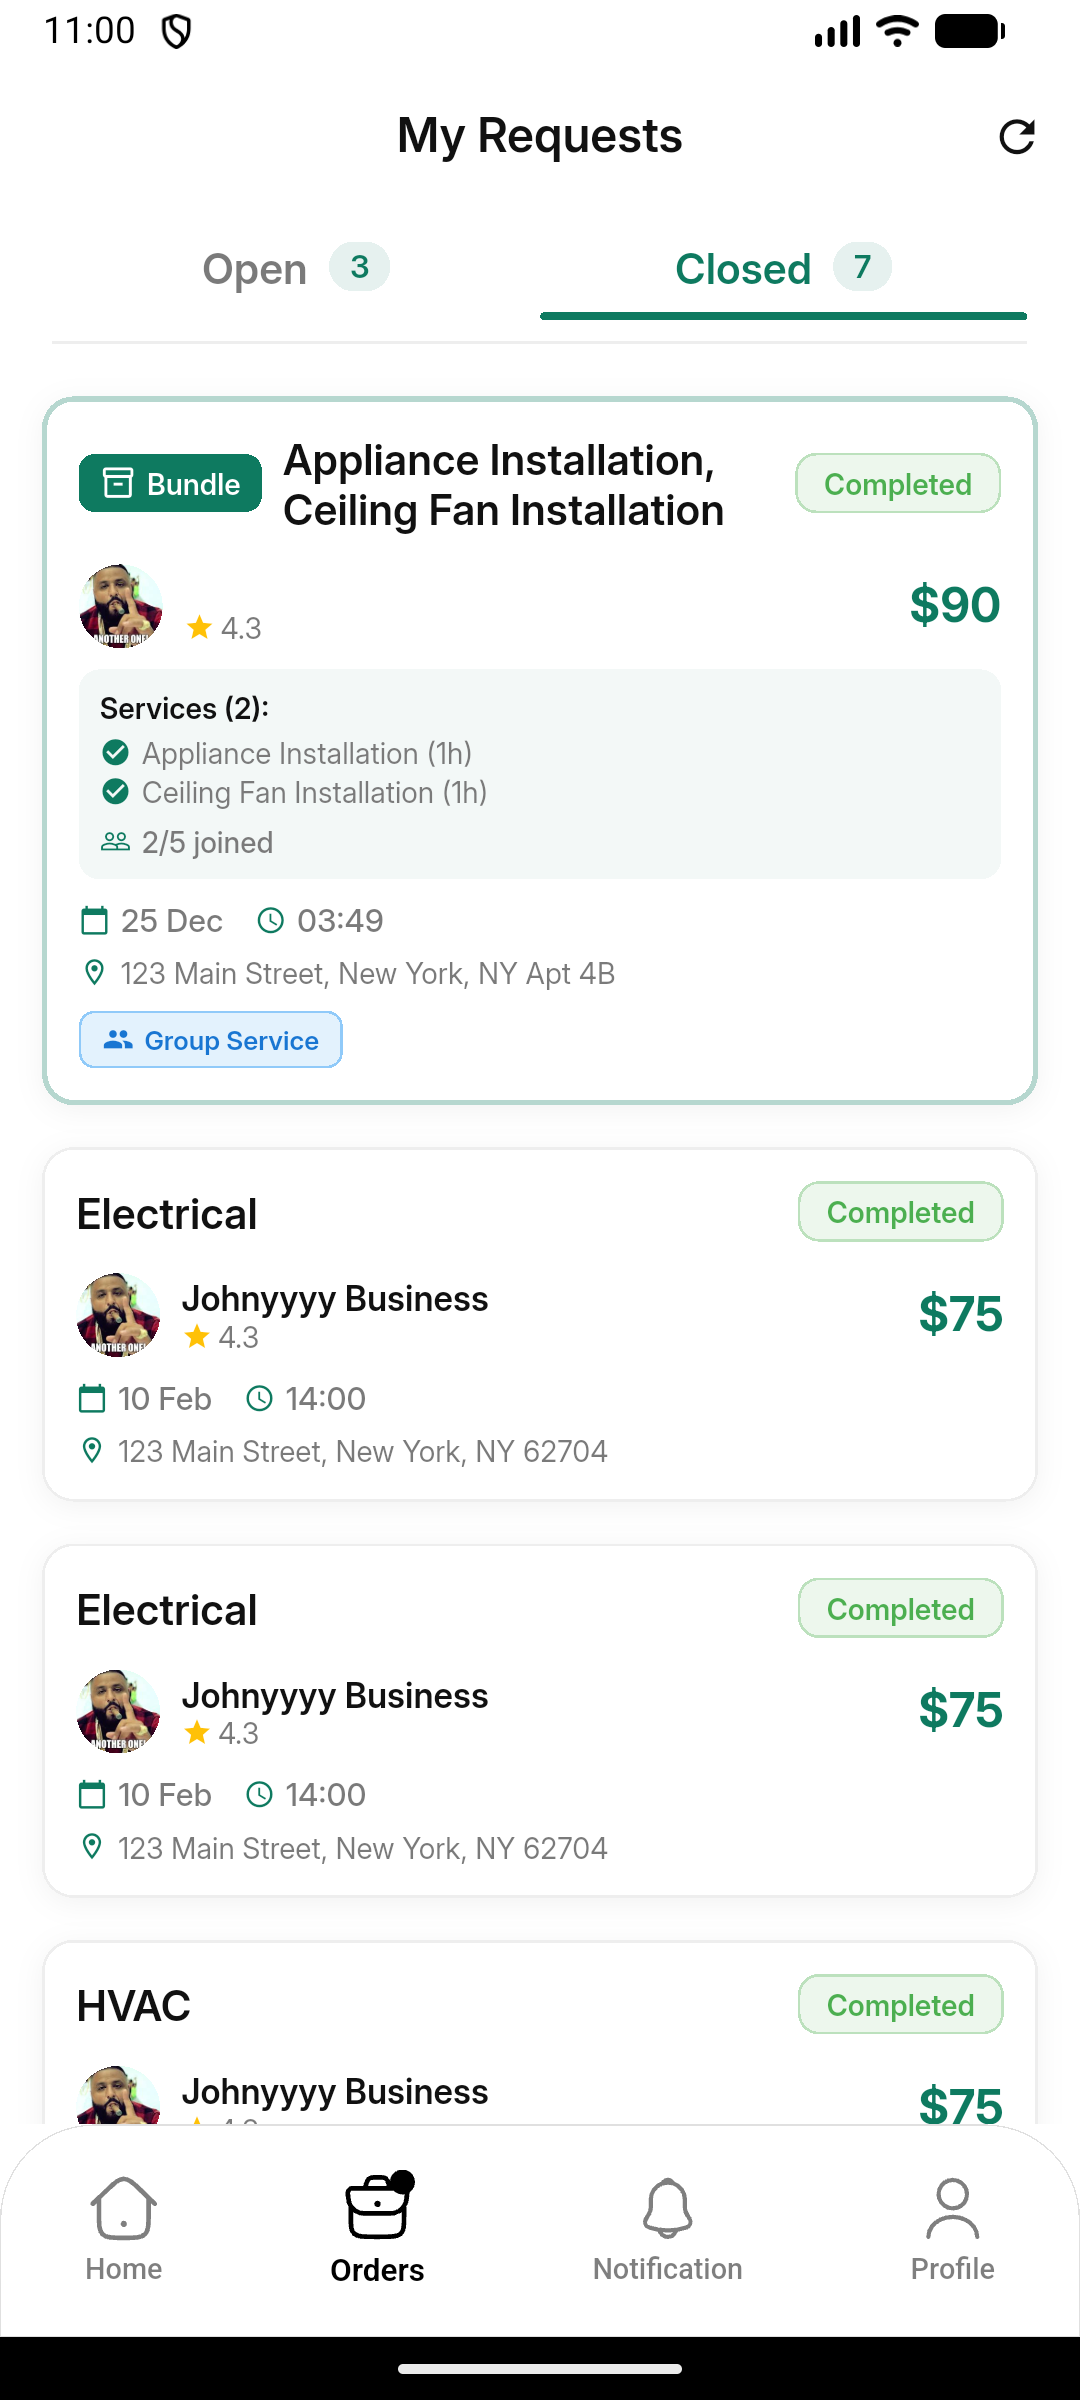Tap Completed status on bundle card
The height and width of the screenshot is (2400, 1080).
pos(897,484)
